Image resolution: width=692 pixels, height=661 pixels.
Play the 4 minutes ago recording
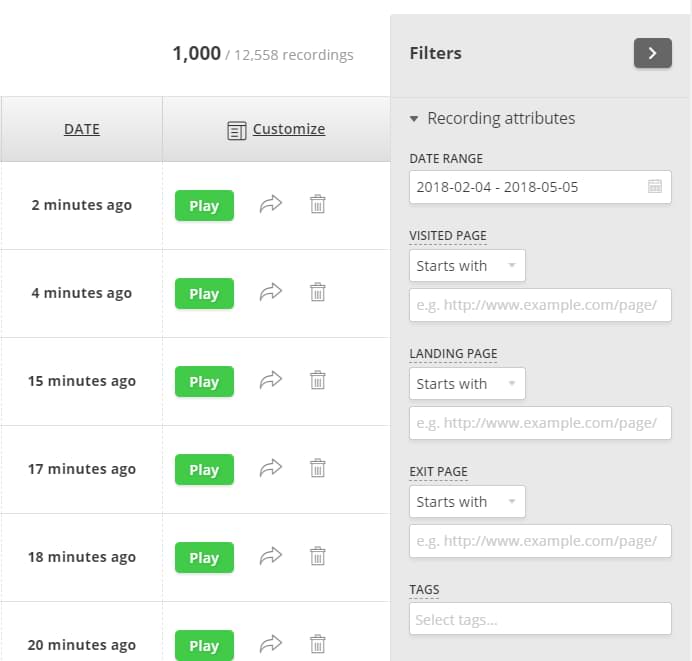click(204, 293)
